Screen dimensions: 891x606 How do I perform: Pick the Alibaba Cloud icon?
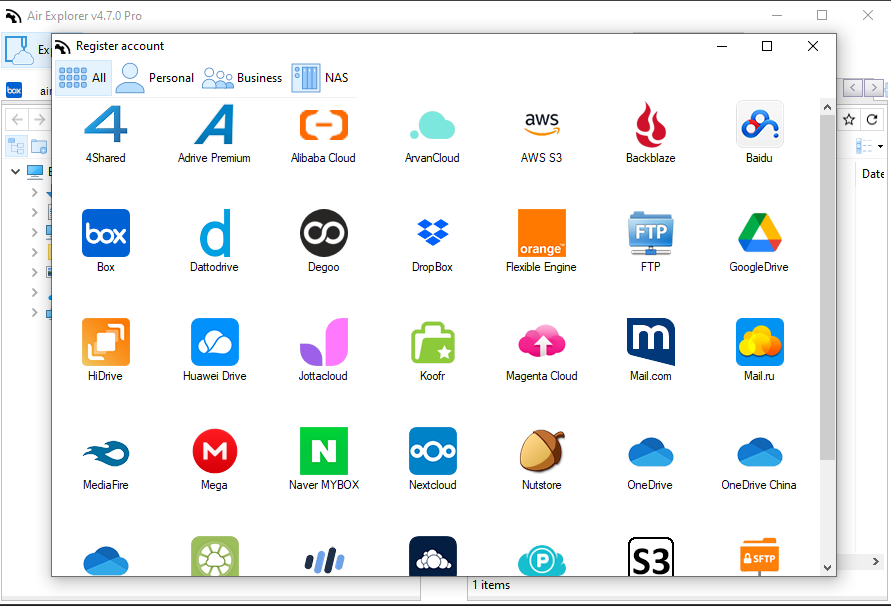[x=323, y=134]
